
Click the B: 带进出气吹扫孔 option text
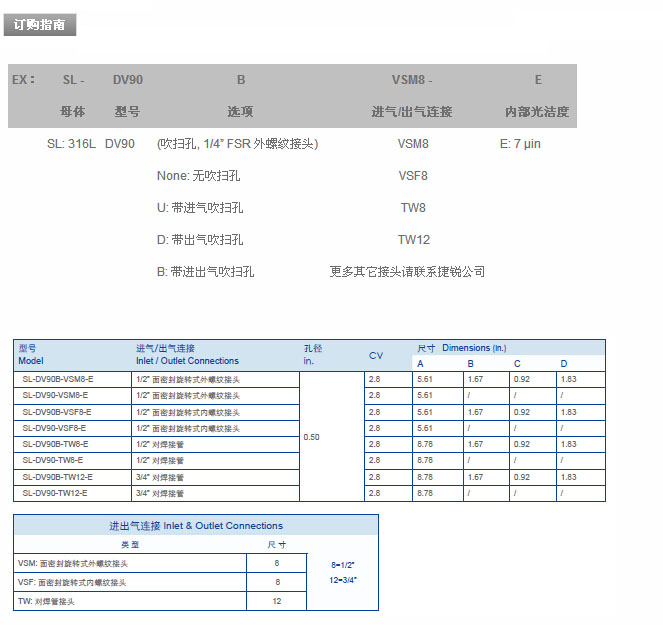(206, 272)
